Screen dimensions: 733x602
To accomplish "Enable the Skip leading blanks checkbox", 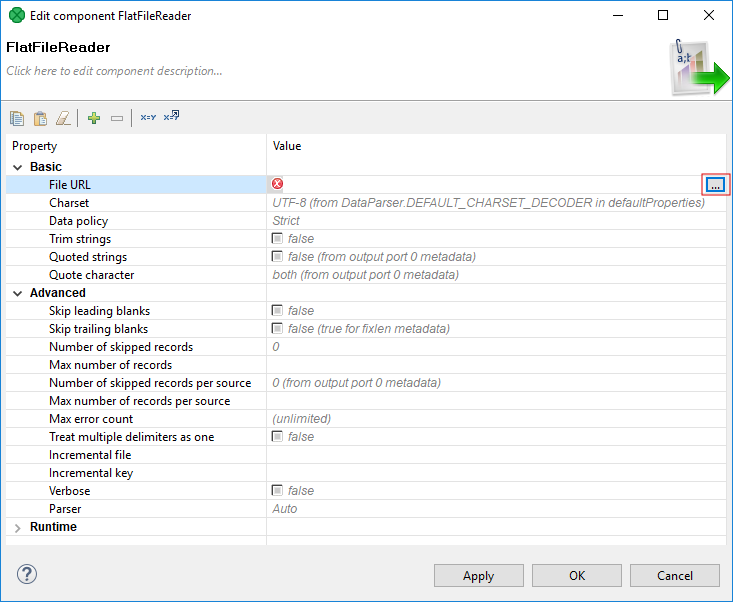I will tap(278, 311).
